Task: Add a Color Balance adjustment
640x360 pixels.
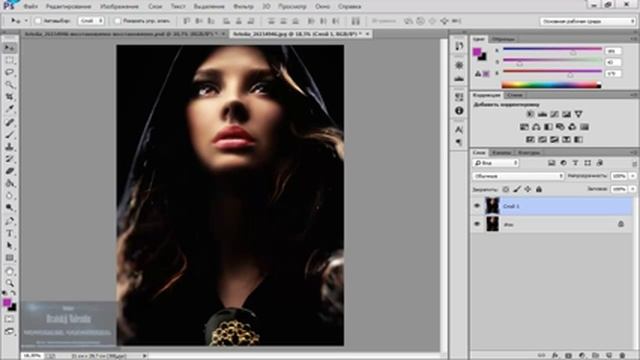Action: click(536, 127)
